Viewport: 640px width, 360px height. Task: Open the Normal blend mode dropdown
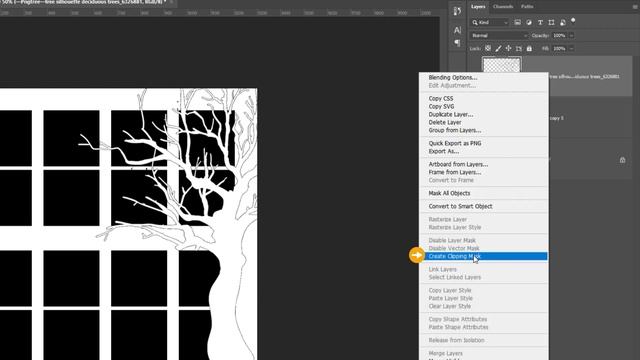[x=499, y=36]
